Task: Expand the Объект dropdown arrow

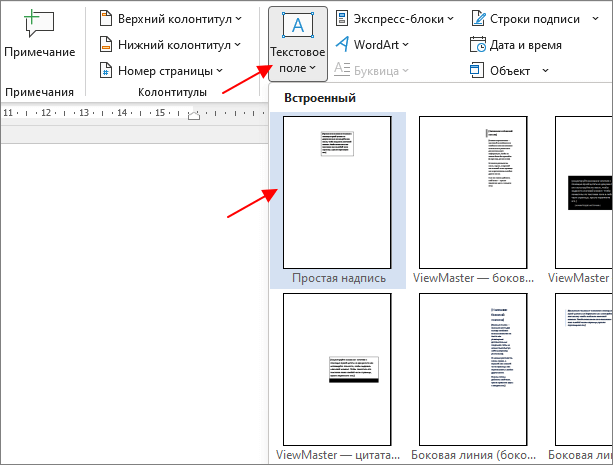Action: [x=545, y=71]
